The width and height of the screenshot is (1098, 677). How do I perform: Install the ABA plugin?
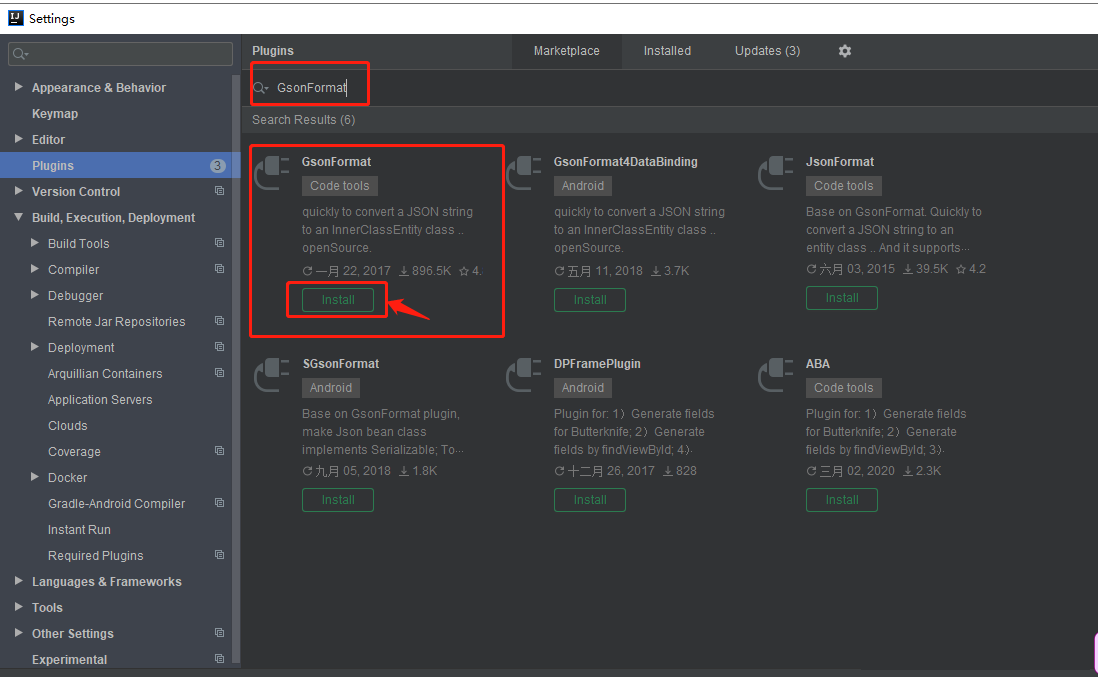[842, 500]
